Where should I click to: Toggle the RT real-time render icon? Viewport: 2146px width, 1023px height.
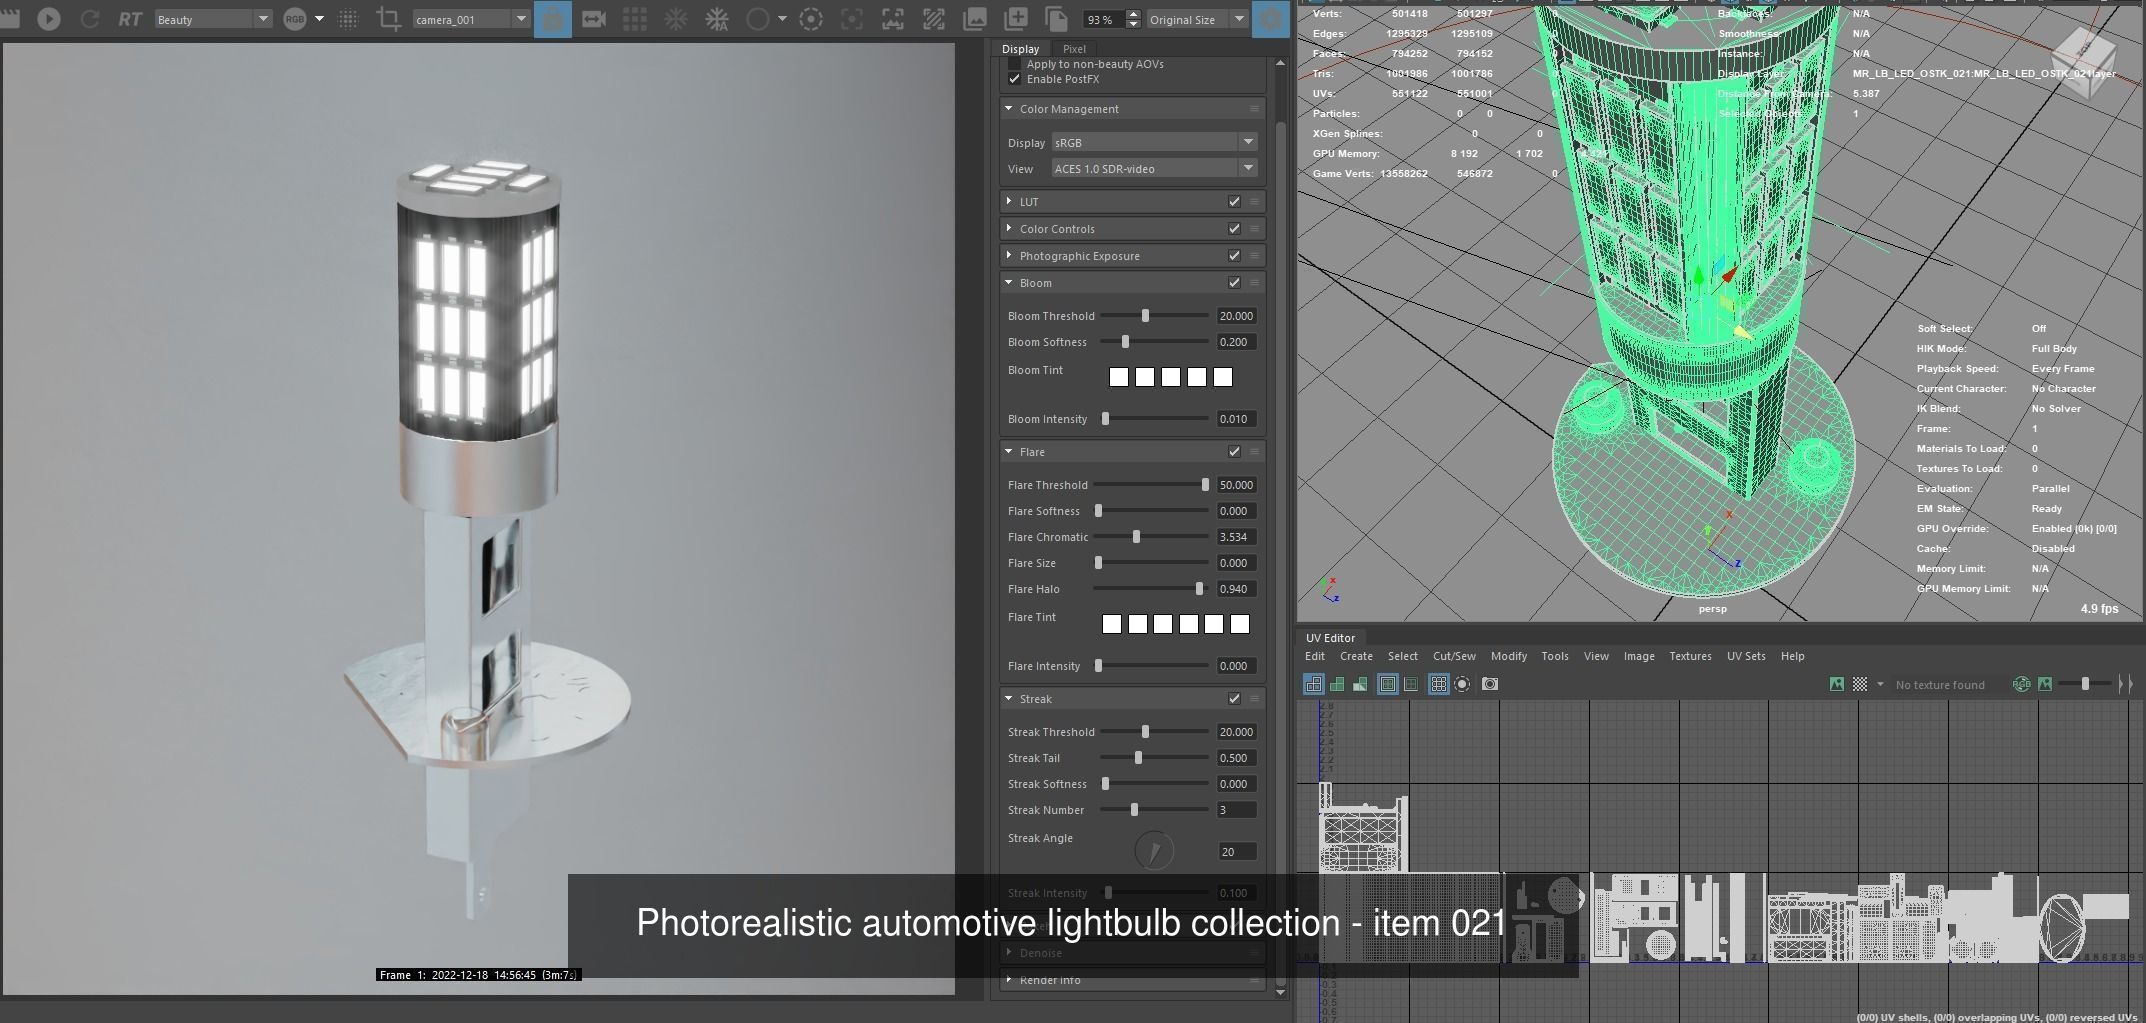click(x=129, y=19)
